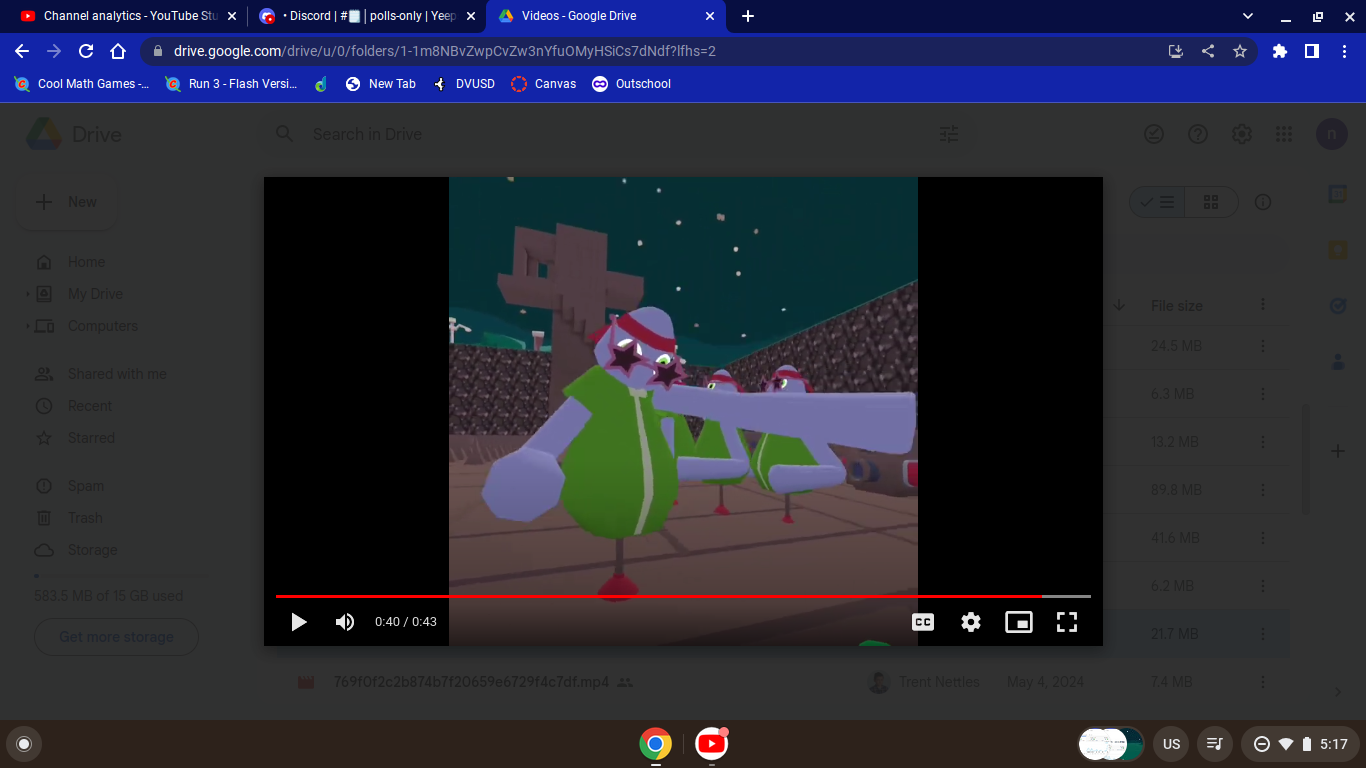Viewport: 1366px width, 768px height.
Task: Play the video in the preview player
Action: pyautogui.click(x=298, y=622)
